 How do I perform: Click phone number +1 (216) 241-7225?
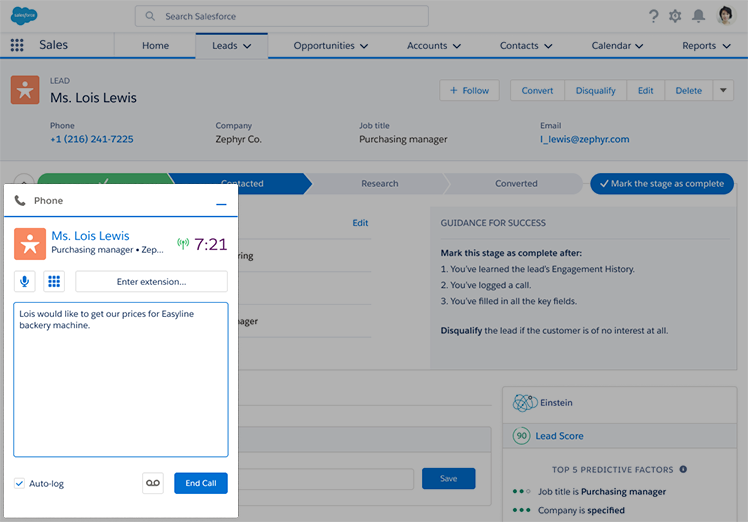tap(92, 139)
